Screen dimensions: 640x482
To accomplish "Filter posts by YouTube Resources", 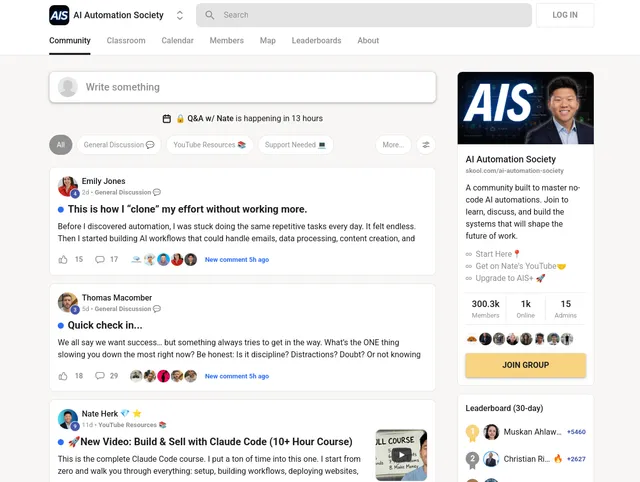I will coord(209,145).
